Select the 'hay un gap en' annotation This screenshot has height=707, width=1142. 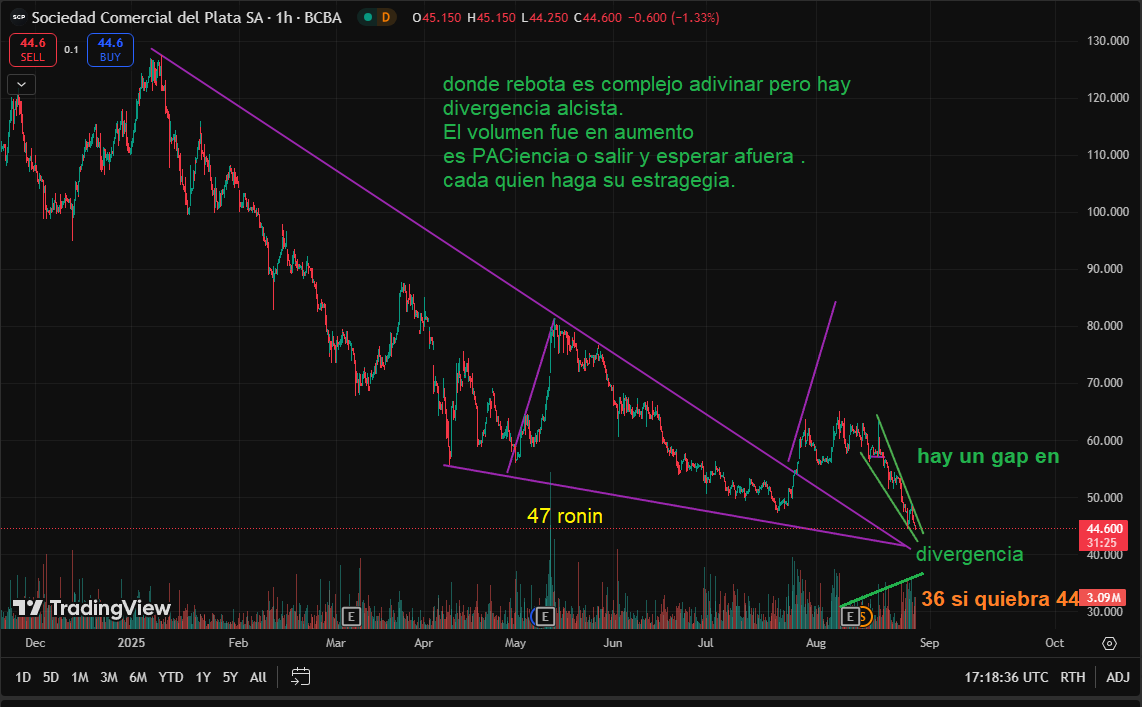pyautogui.click(x=988, y=457)
